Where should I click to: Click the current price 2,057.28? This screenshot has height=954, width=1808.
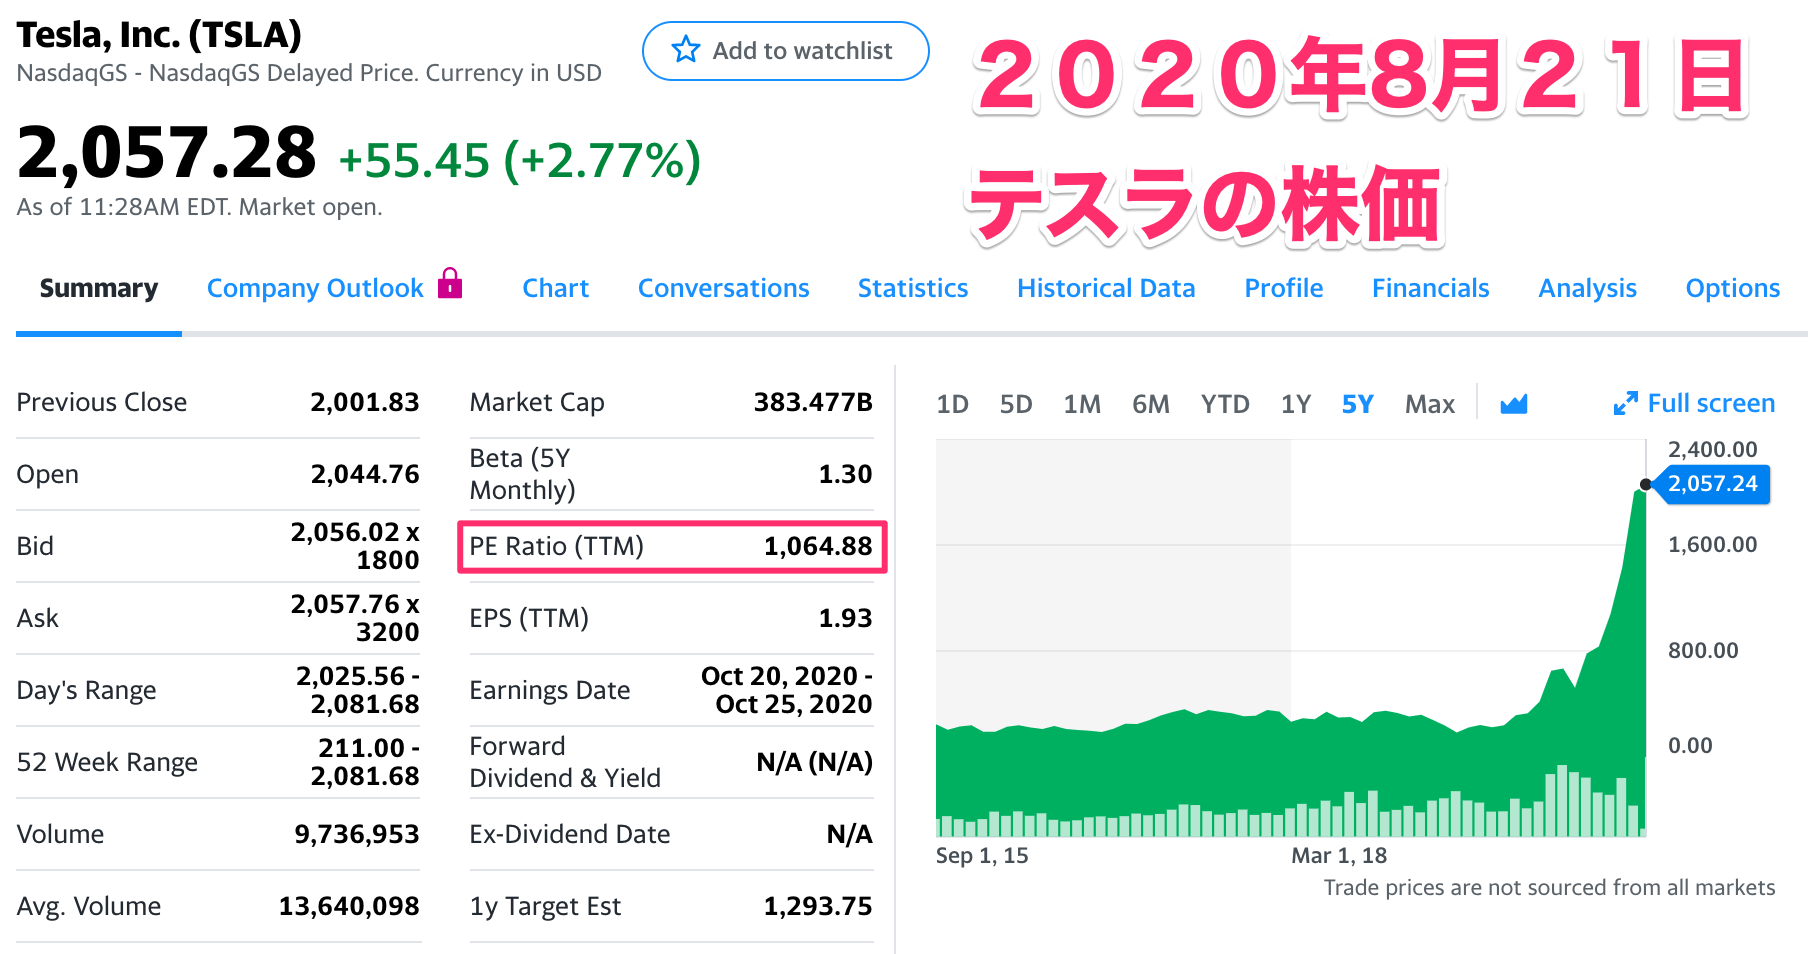tap(167, 153)
